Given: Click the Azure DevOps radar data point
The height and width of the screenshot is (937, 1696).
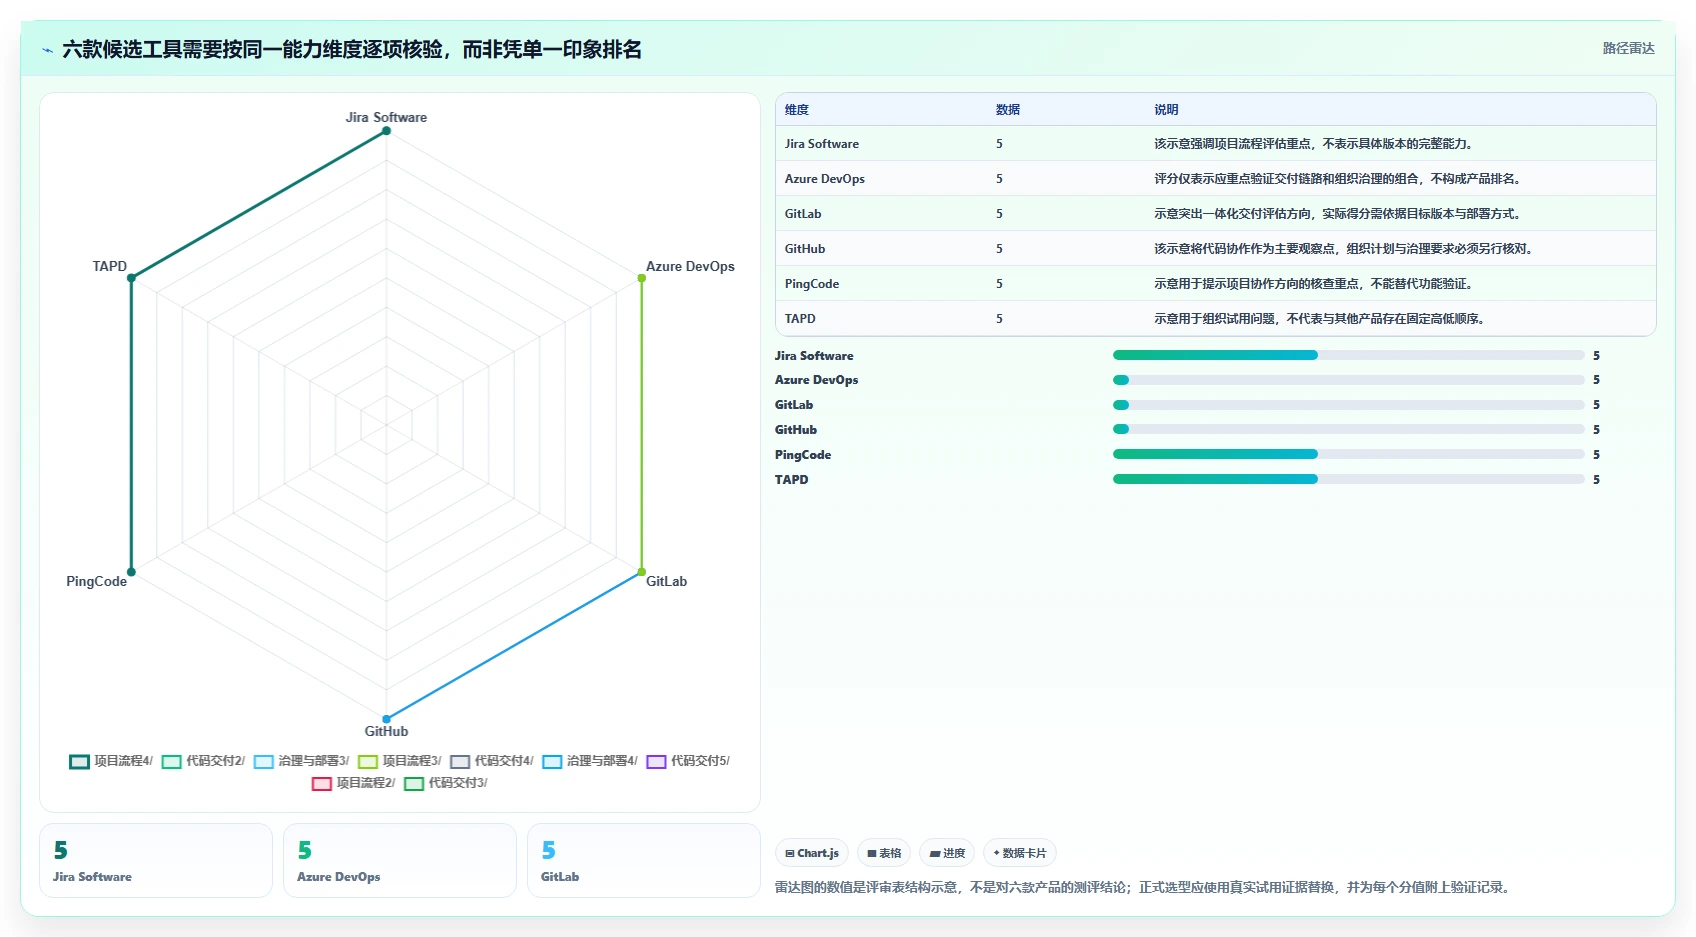Looking at the screenshot, I should pos(642,278).
